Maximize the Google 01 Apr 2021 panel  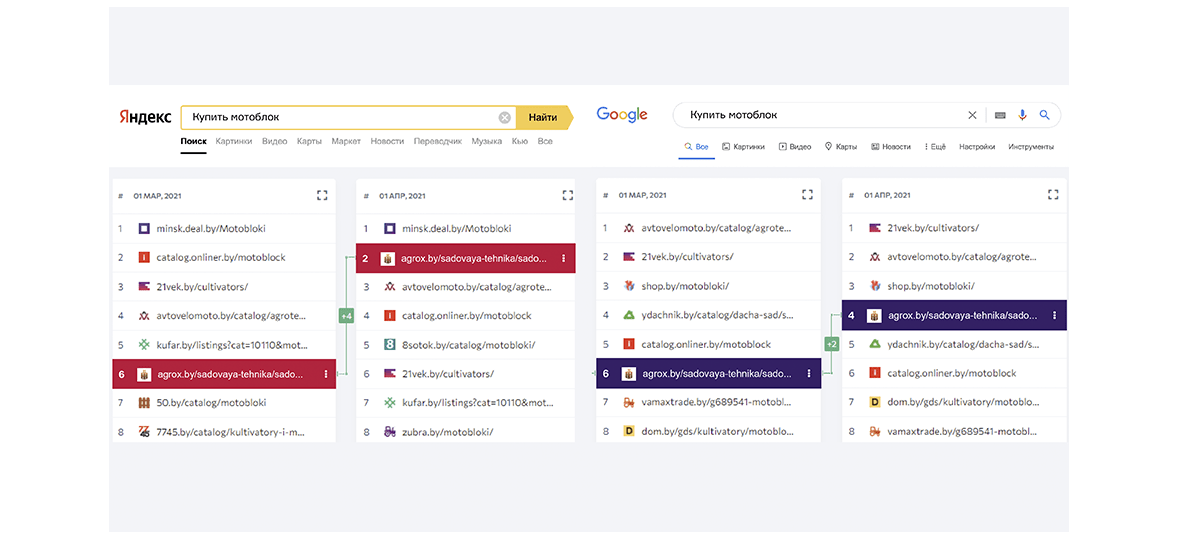[x=1052, y=195]
